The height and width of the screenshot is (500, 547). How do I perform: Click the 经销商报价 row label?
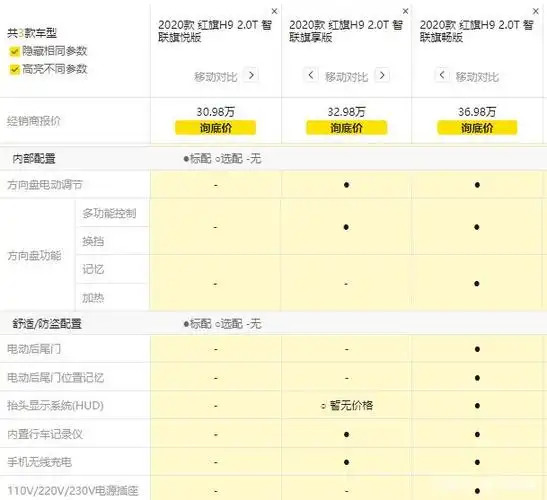pyautogui.click(x=34, y=121)
